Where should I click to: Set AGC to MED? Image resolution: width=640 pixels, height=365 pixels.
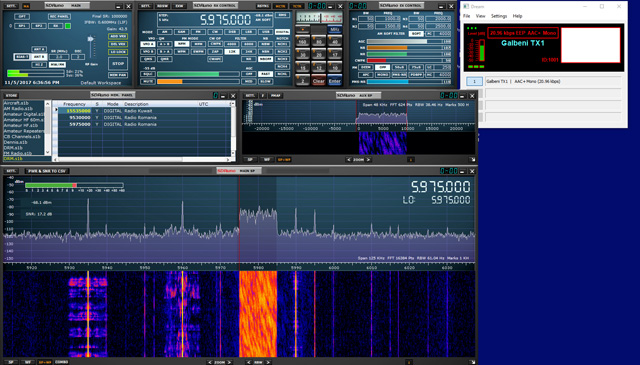pos(249,82)
